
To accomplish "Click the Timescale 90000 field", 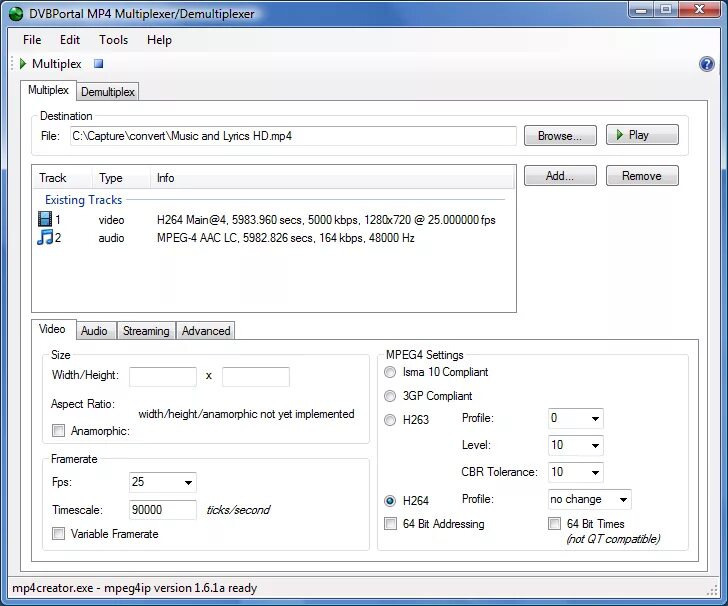I will tap(162, 509).
